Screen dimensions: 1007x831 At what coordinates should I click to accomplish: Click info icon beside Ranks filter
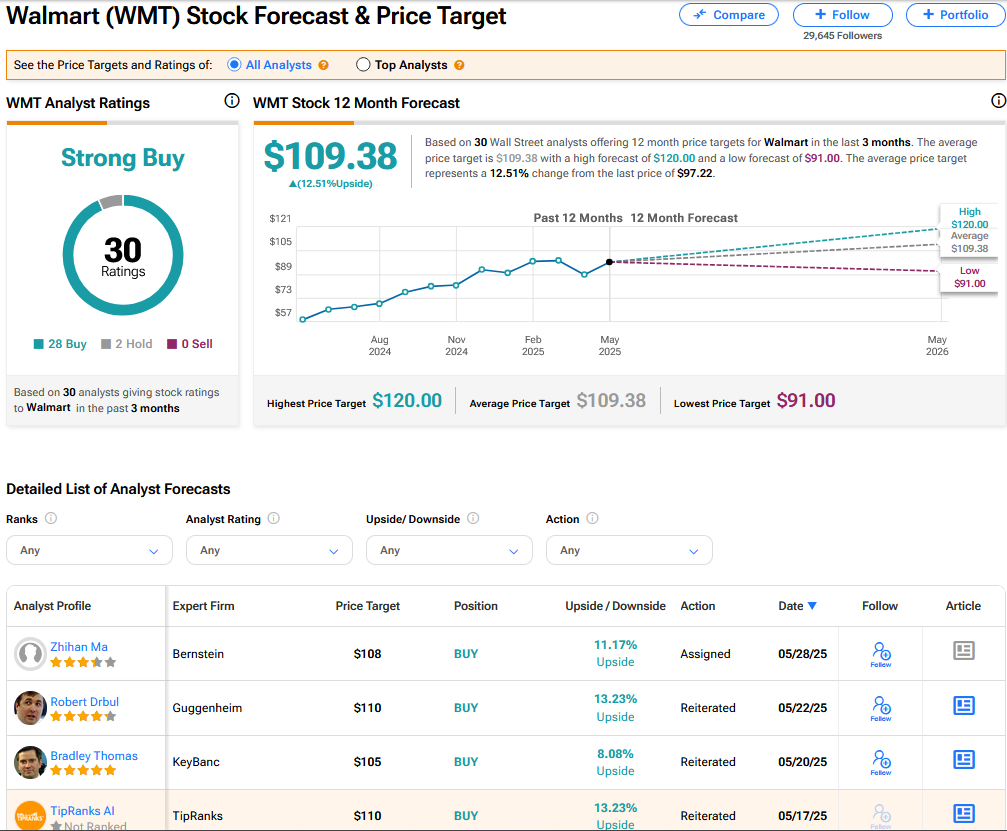pyautogui.click(x=51, y=518)
